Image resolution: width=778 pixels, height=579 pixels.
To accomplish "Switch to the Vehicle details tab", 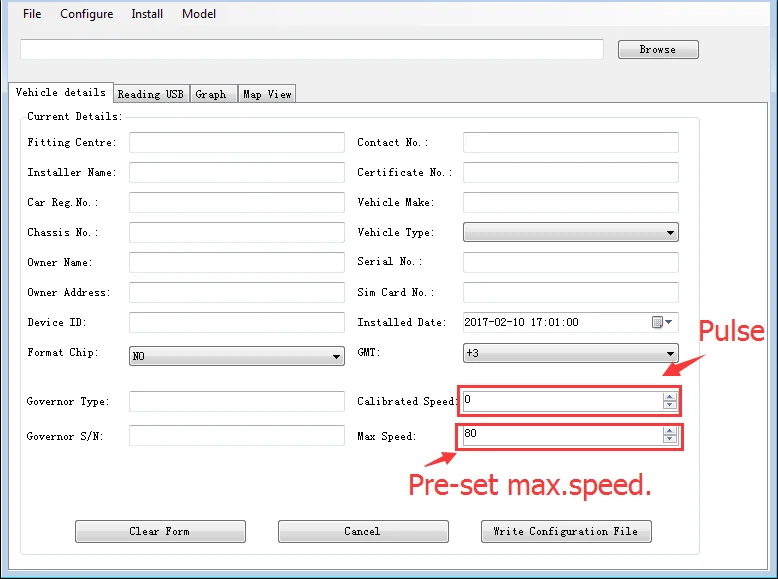I will click(61, 92).
